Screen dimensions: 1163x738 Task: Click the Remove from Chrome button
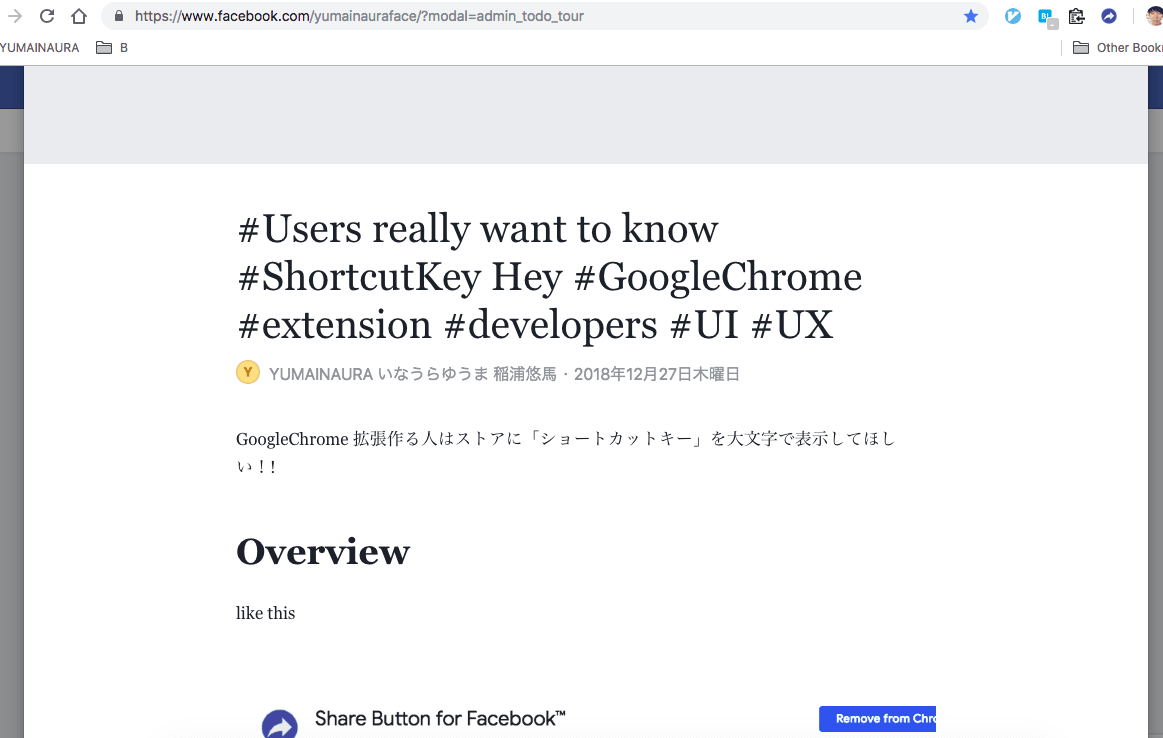877,719
